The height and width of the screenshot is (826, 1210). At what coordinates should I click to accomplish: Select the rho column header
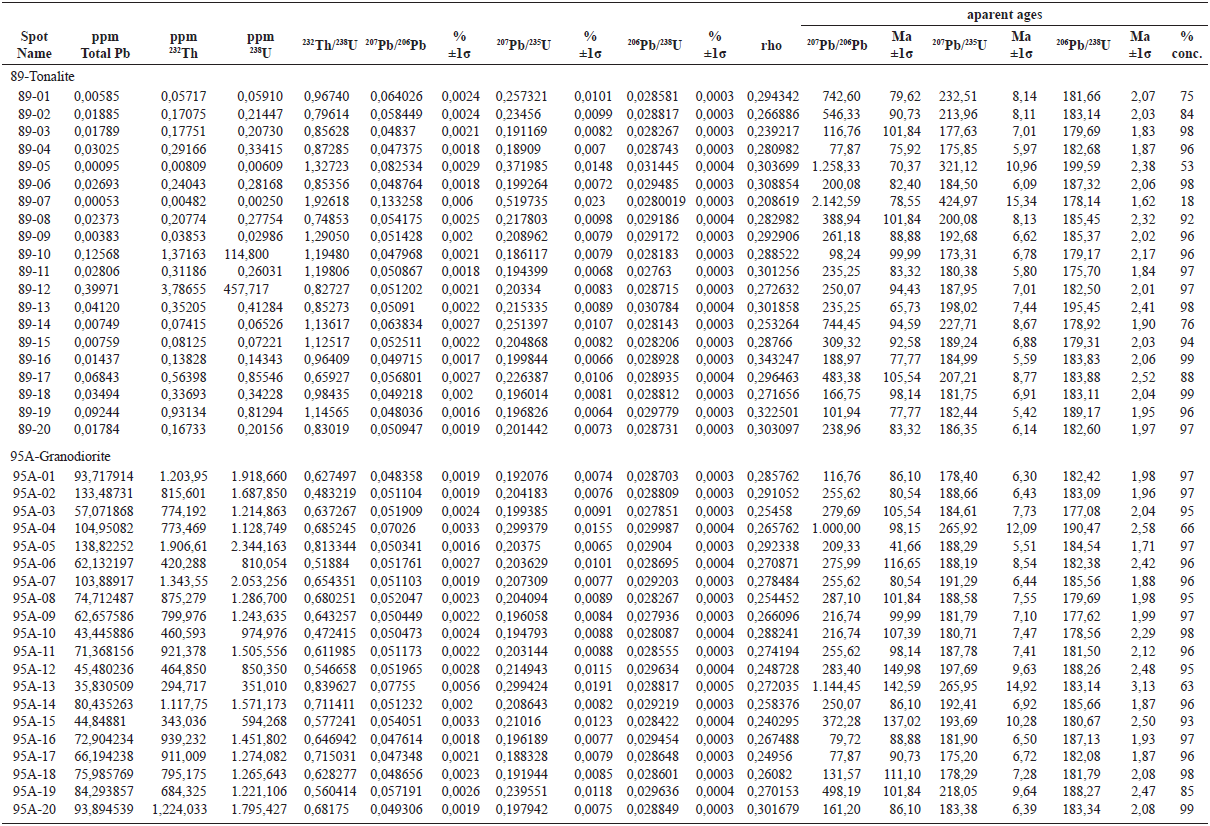tap(770, 45)
